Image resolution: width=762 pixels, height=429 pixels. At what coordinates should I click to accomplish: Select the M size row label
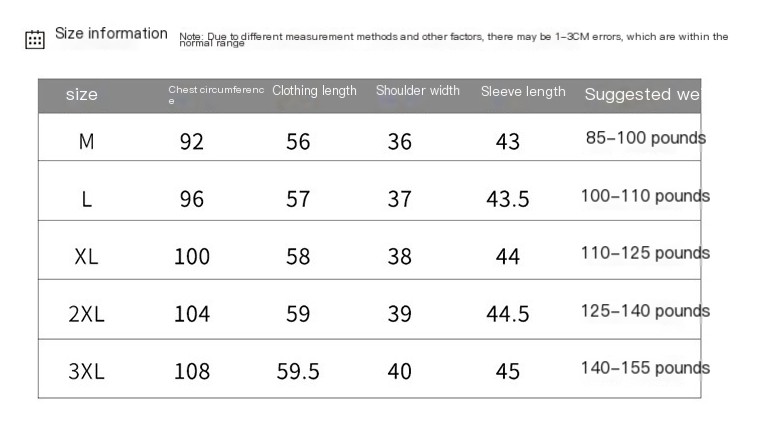(87, 142)
